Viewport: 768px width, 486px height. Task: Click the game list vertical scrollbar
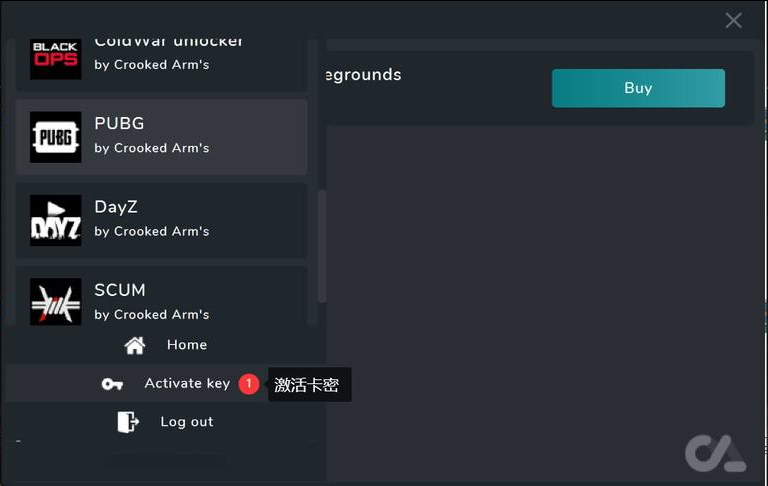coord(322,245)
